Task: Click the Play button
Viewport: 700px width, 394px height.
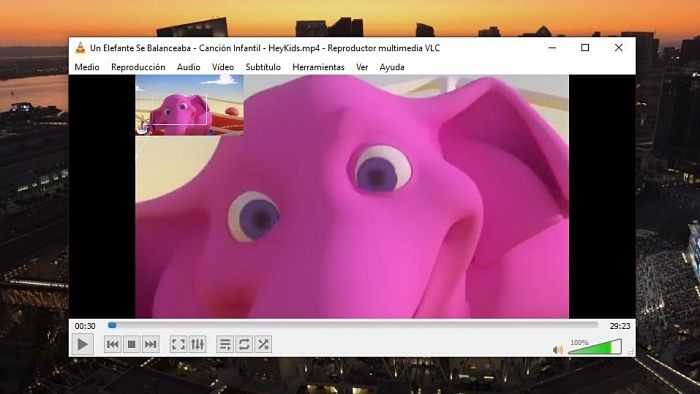Action: (83, 344)
